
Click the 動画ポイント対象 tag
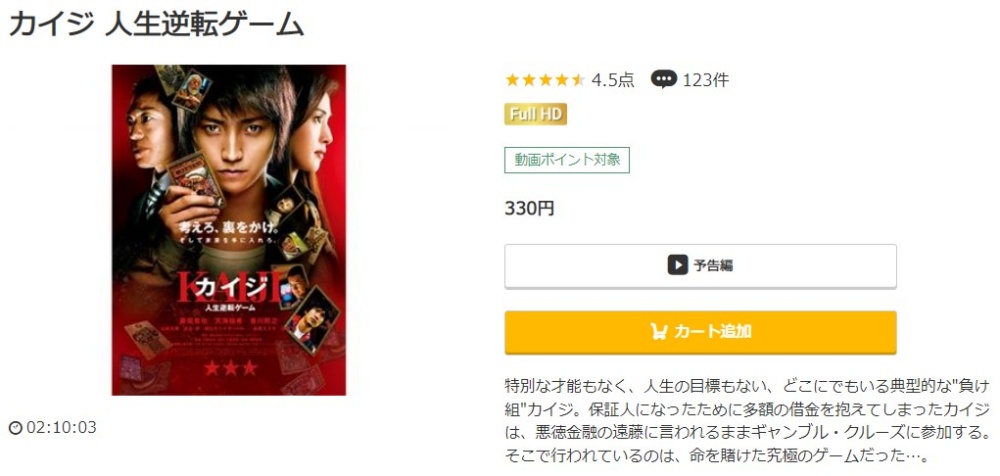point(567,160)
